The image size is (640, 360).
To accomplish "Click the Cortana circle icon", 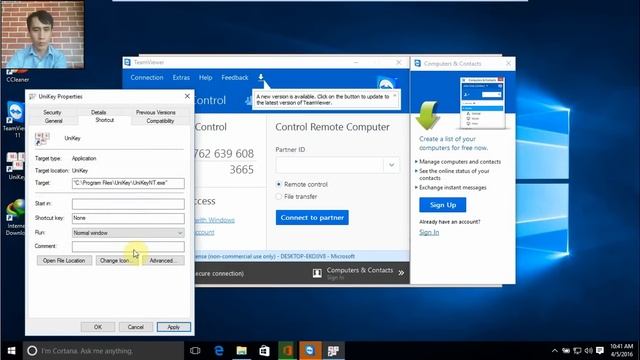I will click(32, 351).
